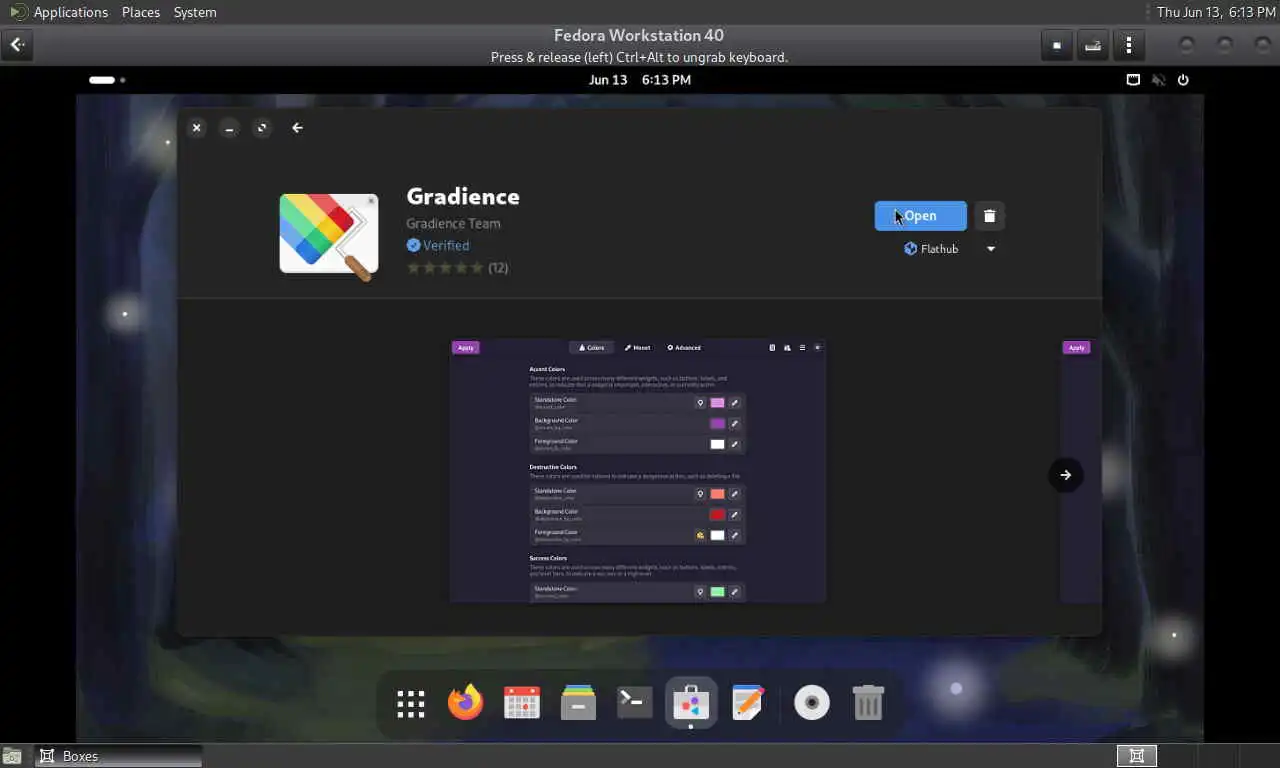Open guest clock Jun 13 6:13 PM
The height and width of the screenshot is (768, 1280).
(x=640, y=80)
